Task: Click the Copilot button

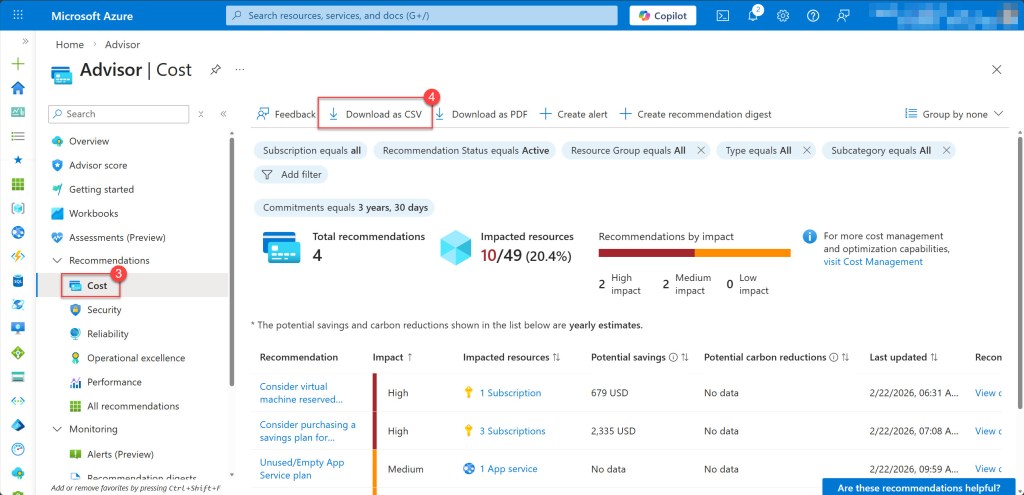Action: [x=662, y=16]
